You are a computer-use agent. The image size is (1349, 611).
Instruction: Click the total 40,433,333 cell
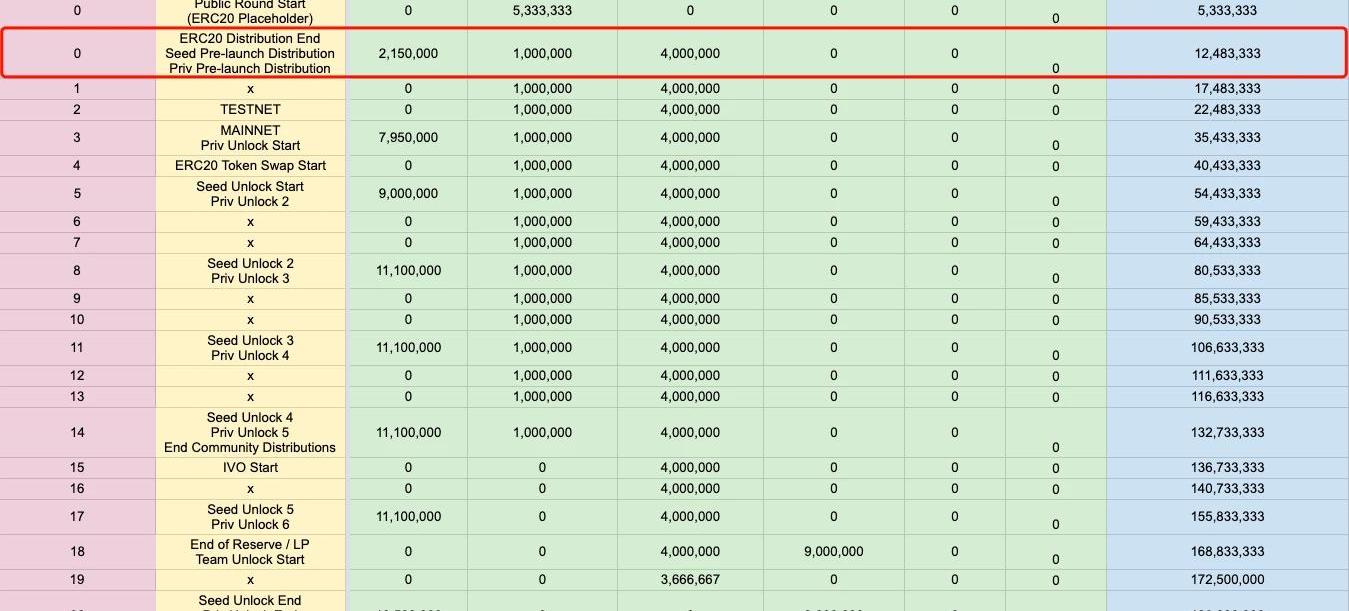click(1227, 165)
